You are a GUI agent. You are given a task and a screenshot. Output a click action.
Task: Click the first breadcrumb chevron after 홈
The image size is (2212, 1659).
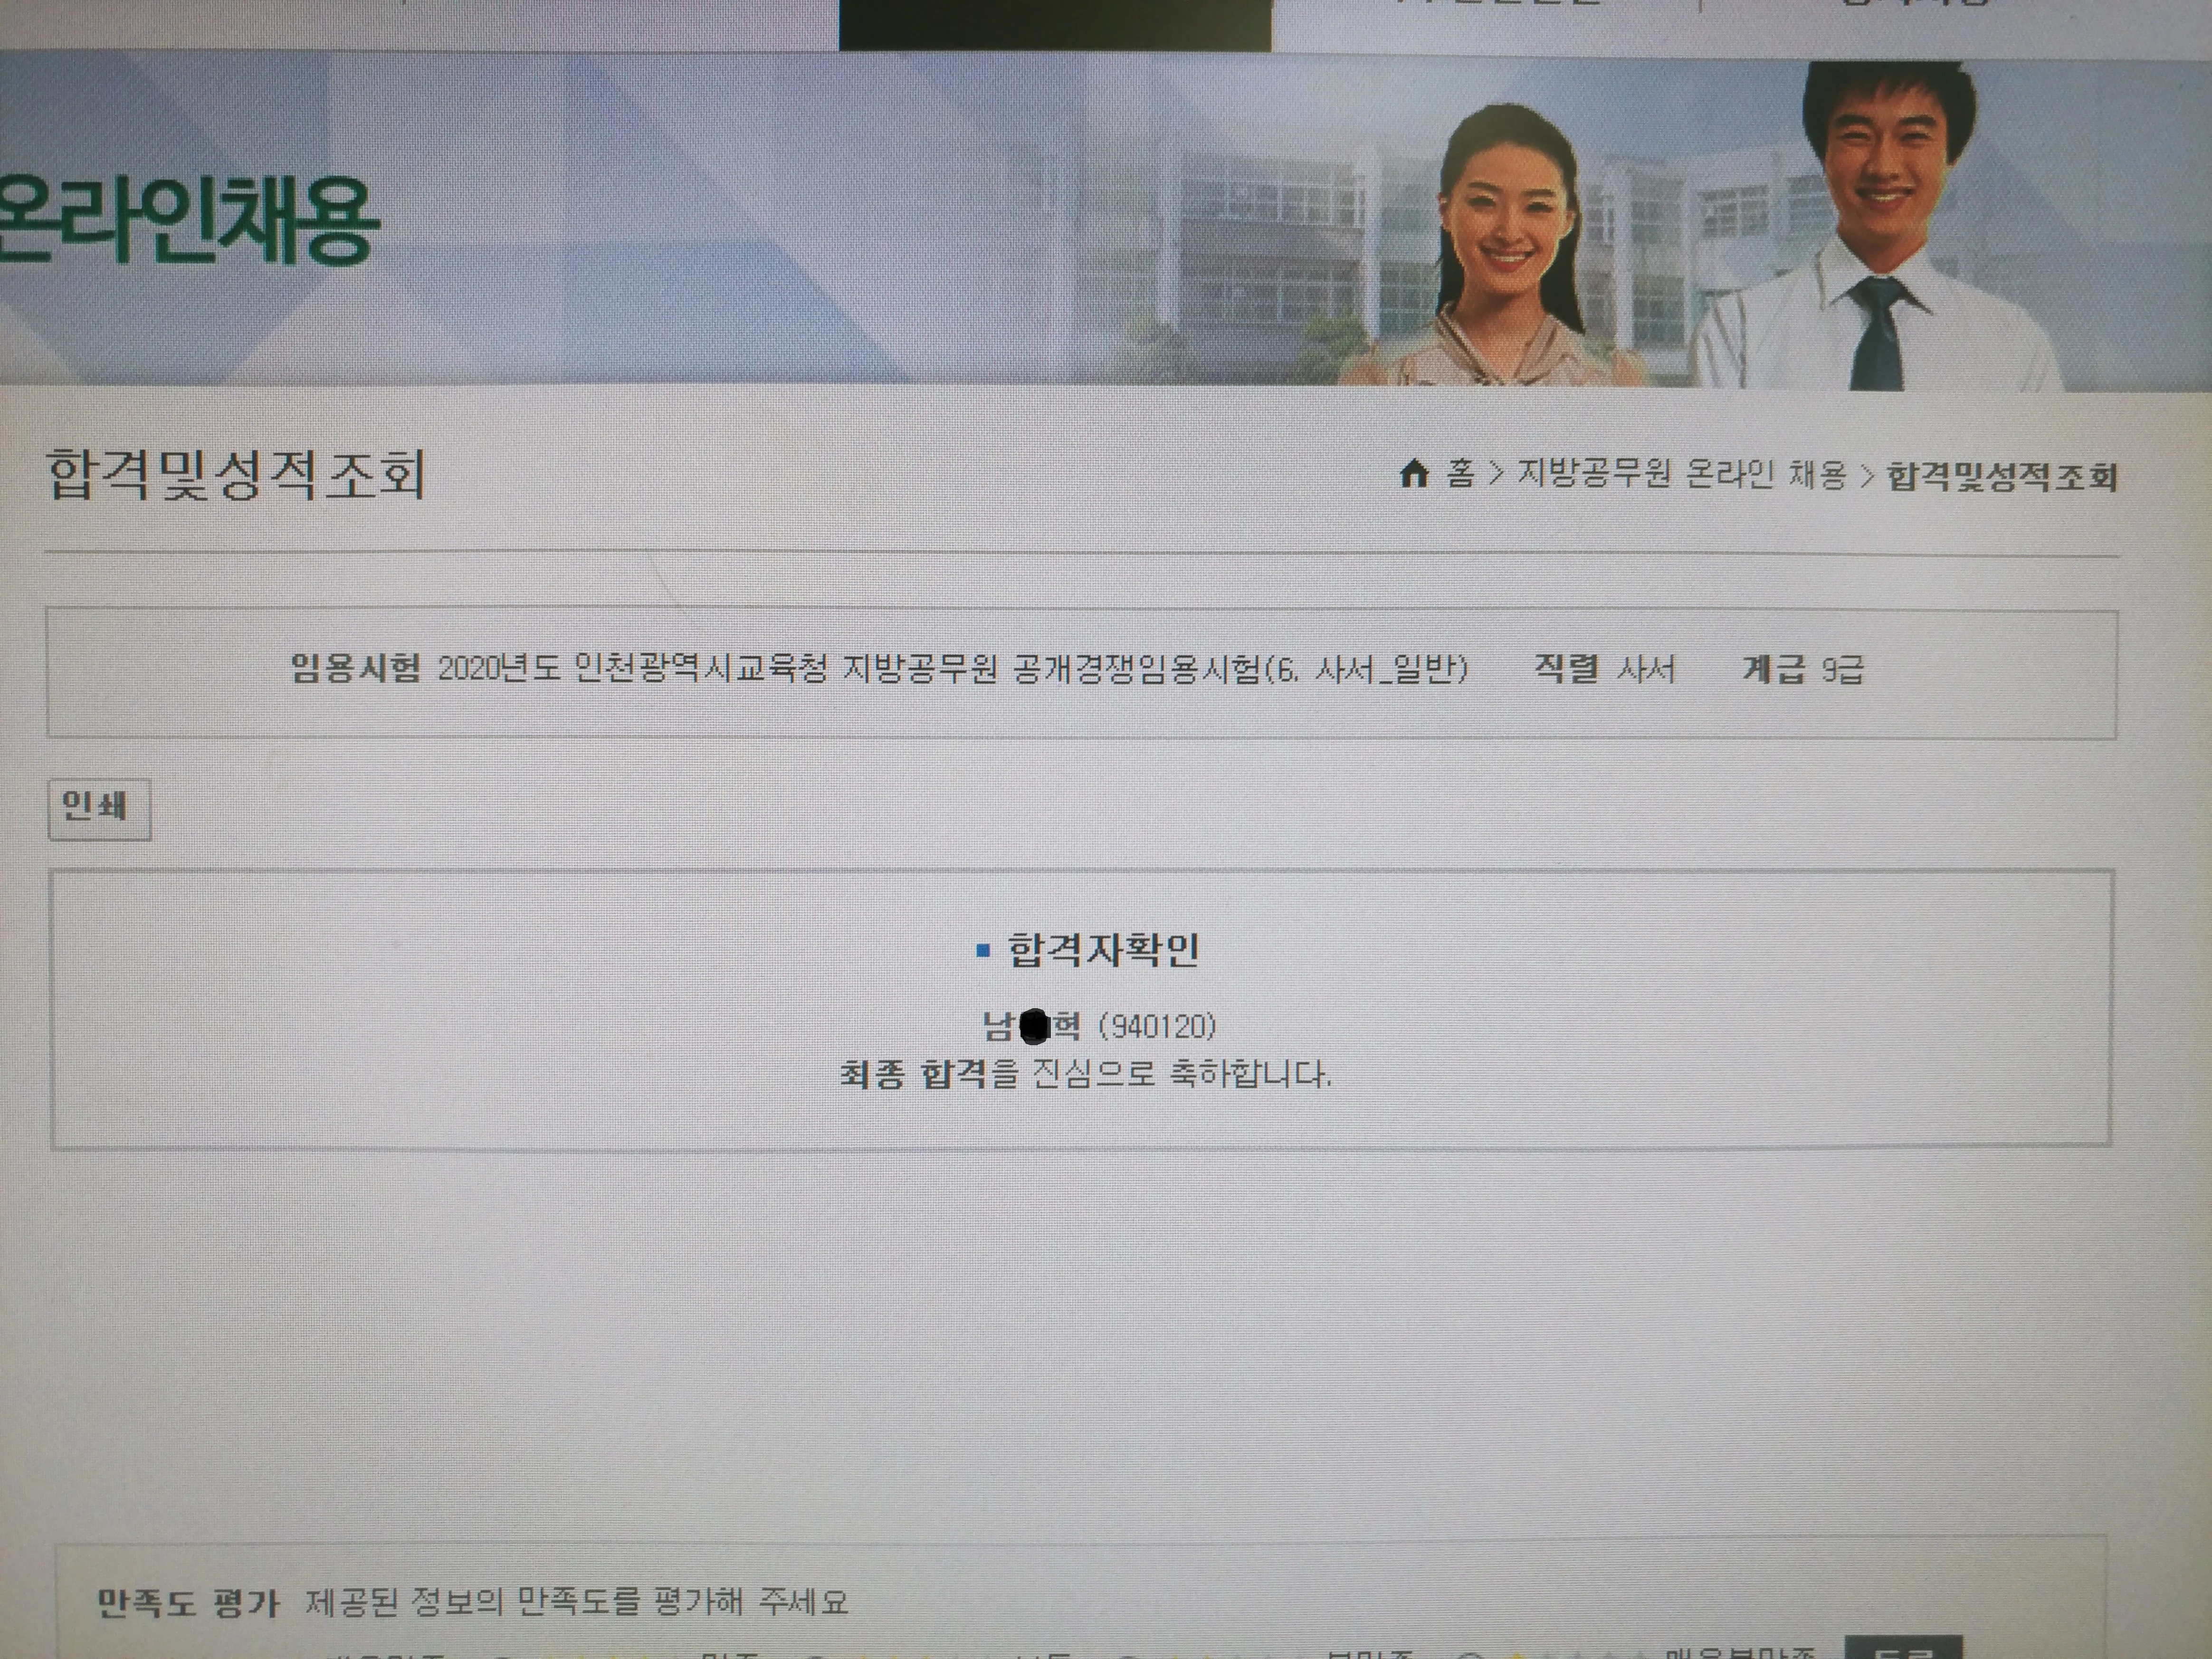click(x=1497, y=474)
